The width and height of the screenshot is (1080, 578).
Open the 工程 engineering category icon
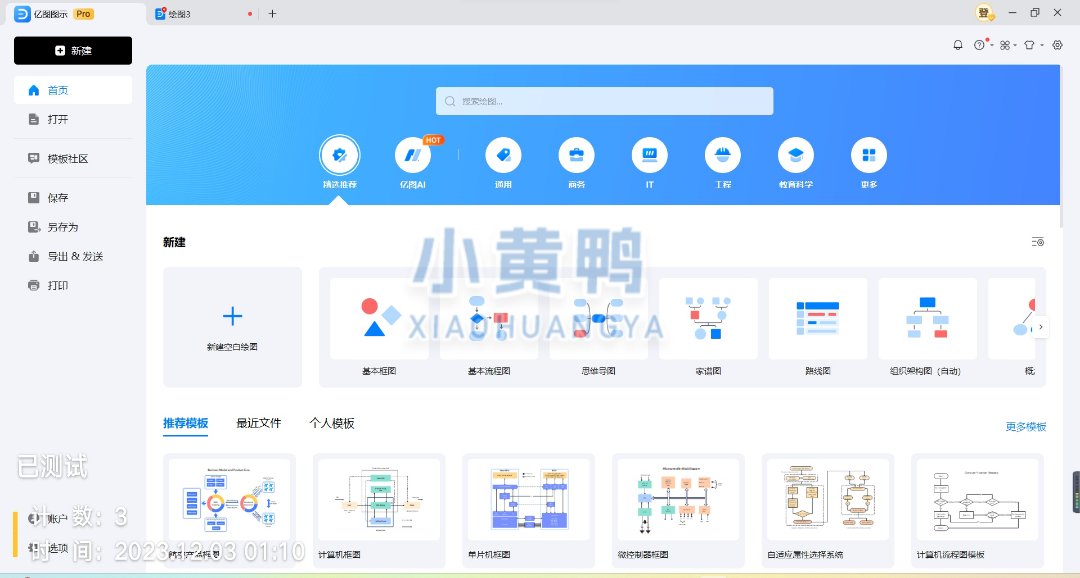pos(722,156)
